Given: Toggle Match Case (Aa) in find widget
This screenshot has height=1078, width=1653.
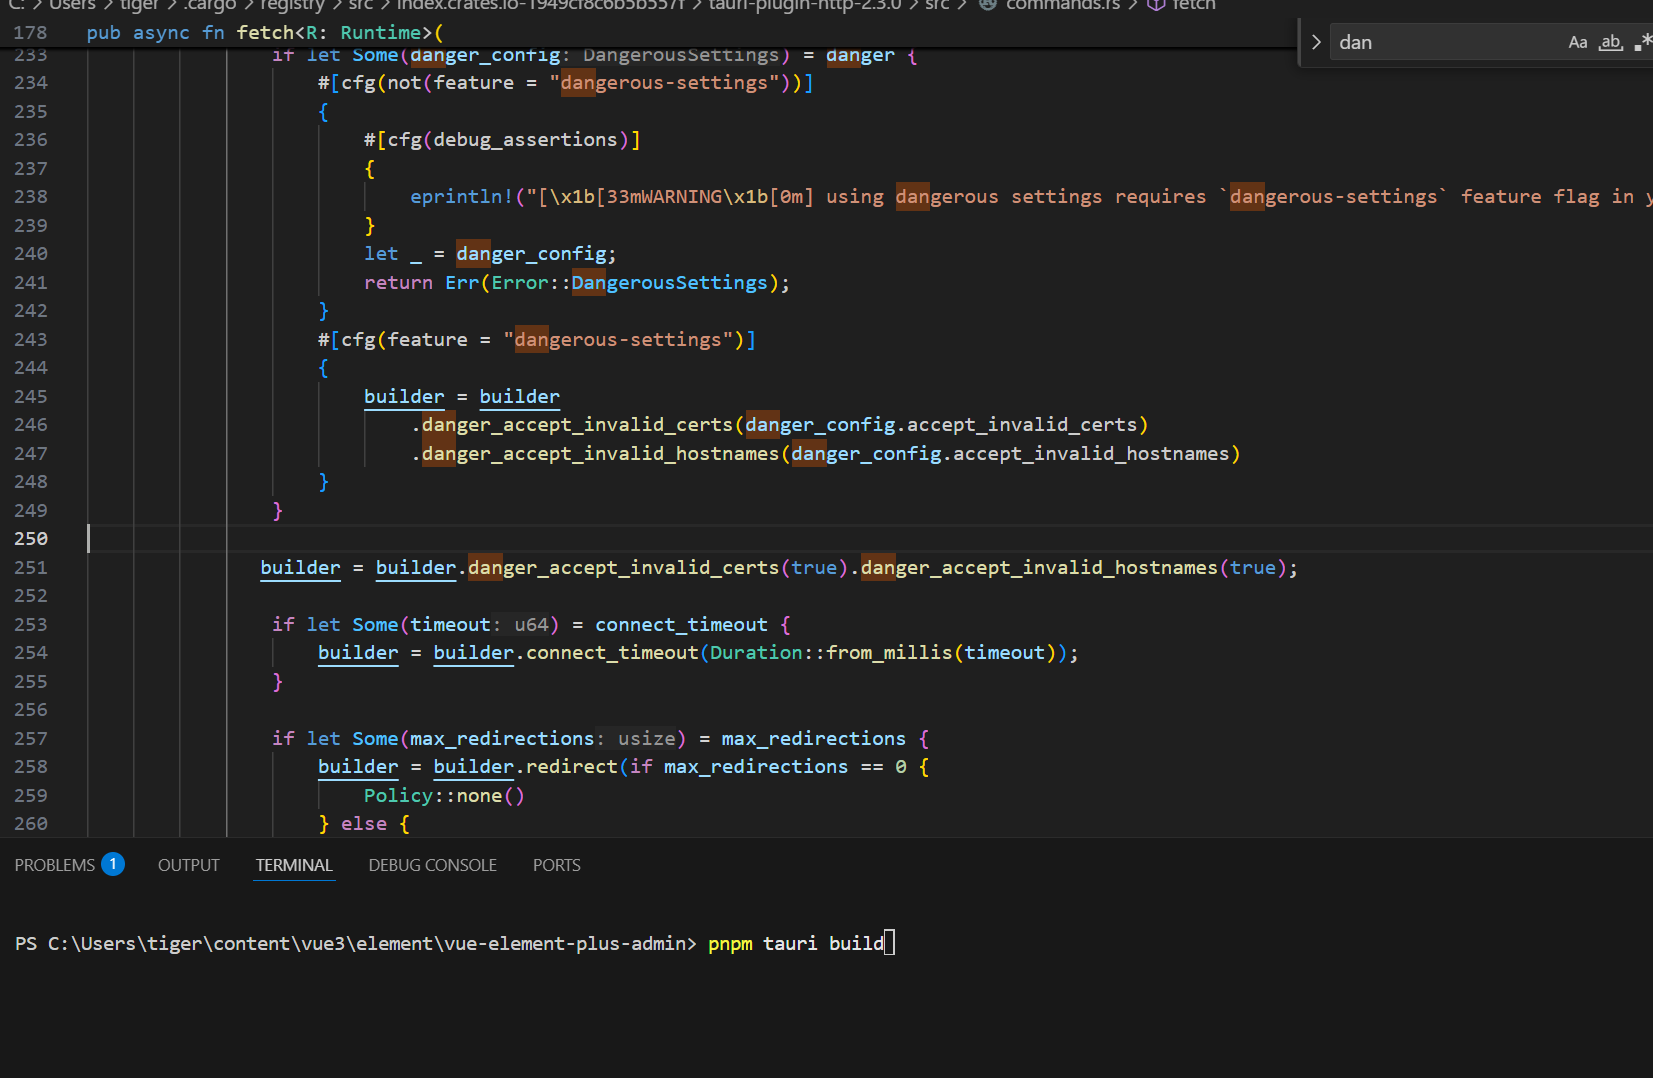Looking at the screenshot, I should [x=1577, y=42].
